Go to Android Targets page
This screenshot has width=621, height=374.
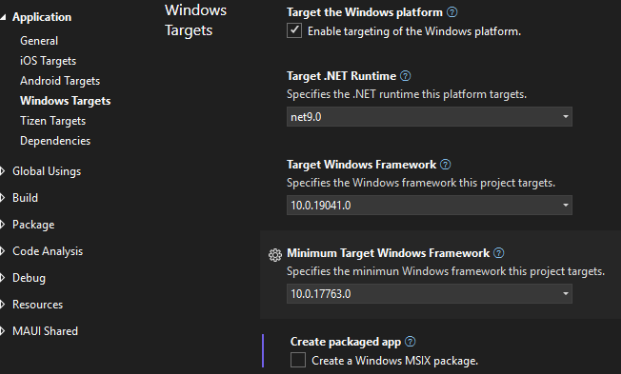coord(60,81)
